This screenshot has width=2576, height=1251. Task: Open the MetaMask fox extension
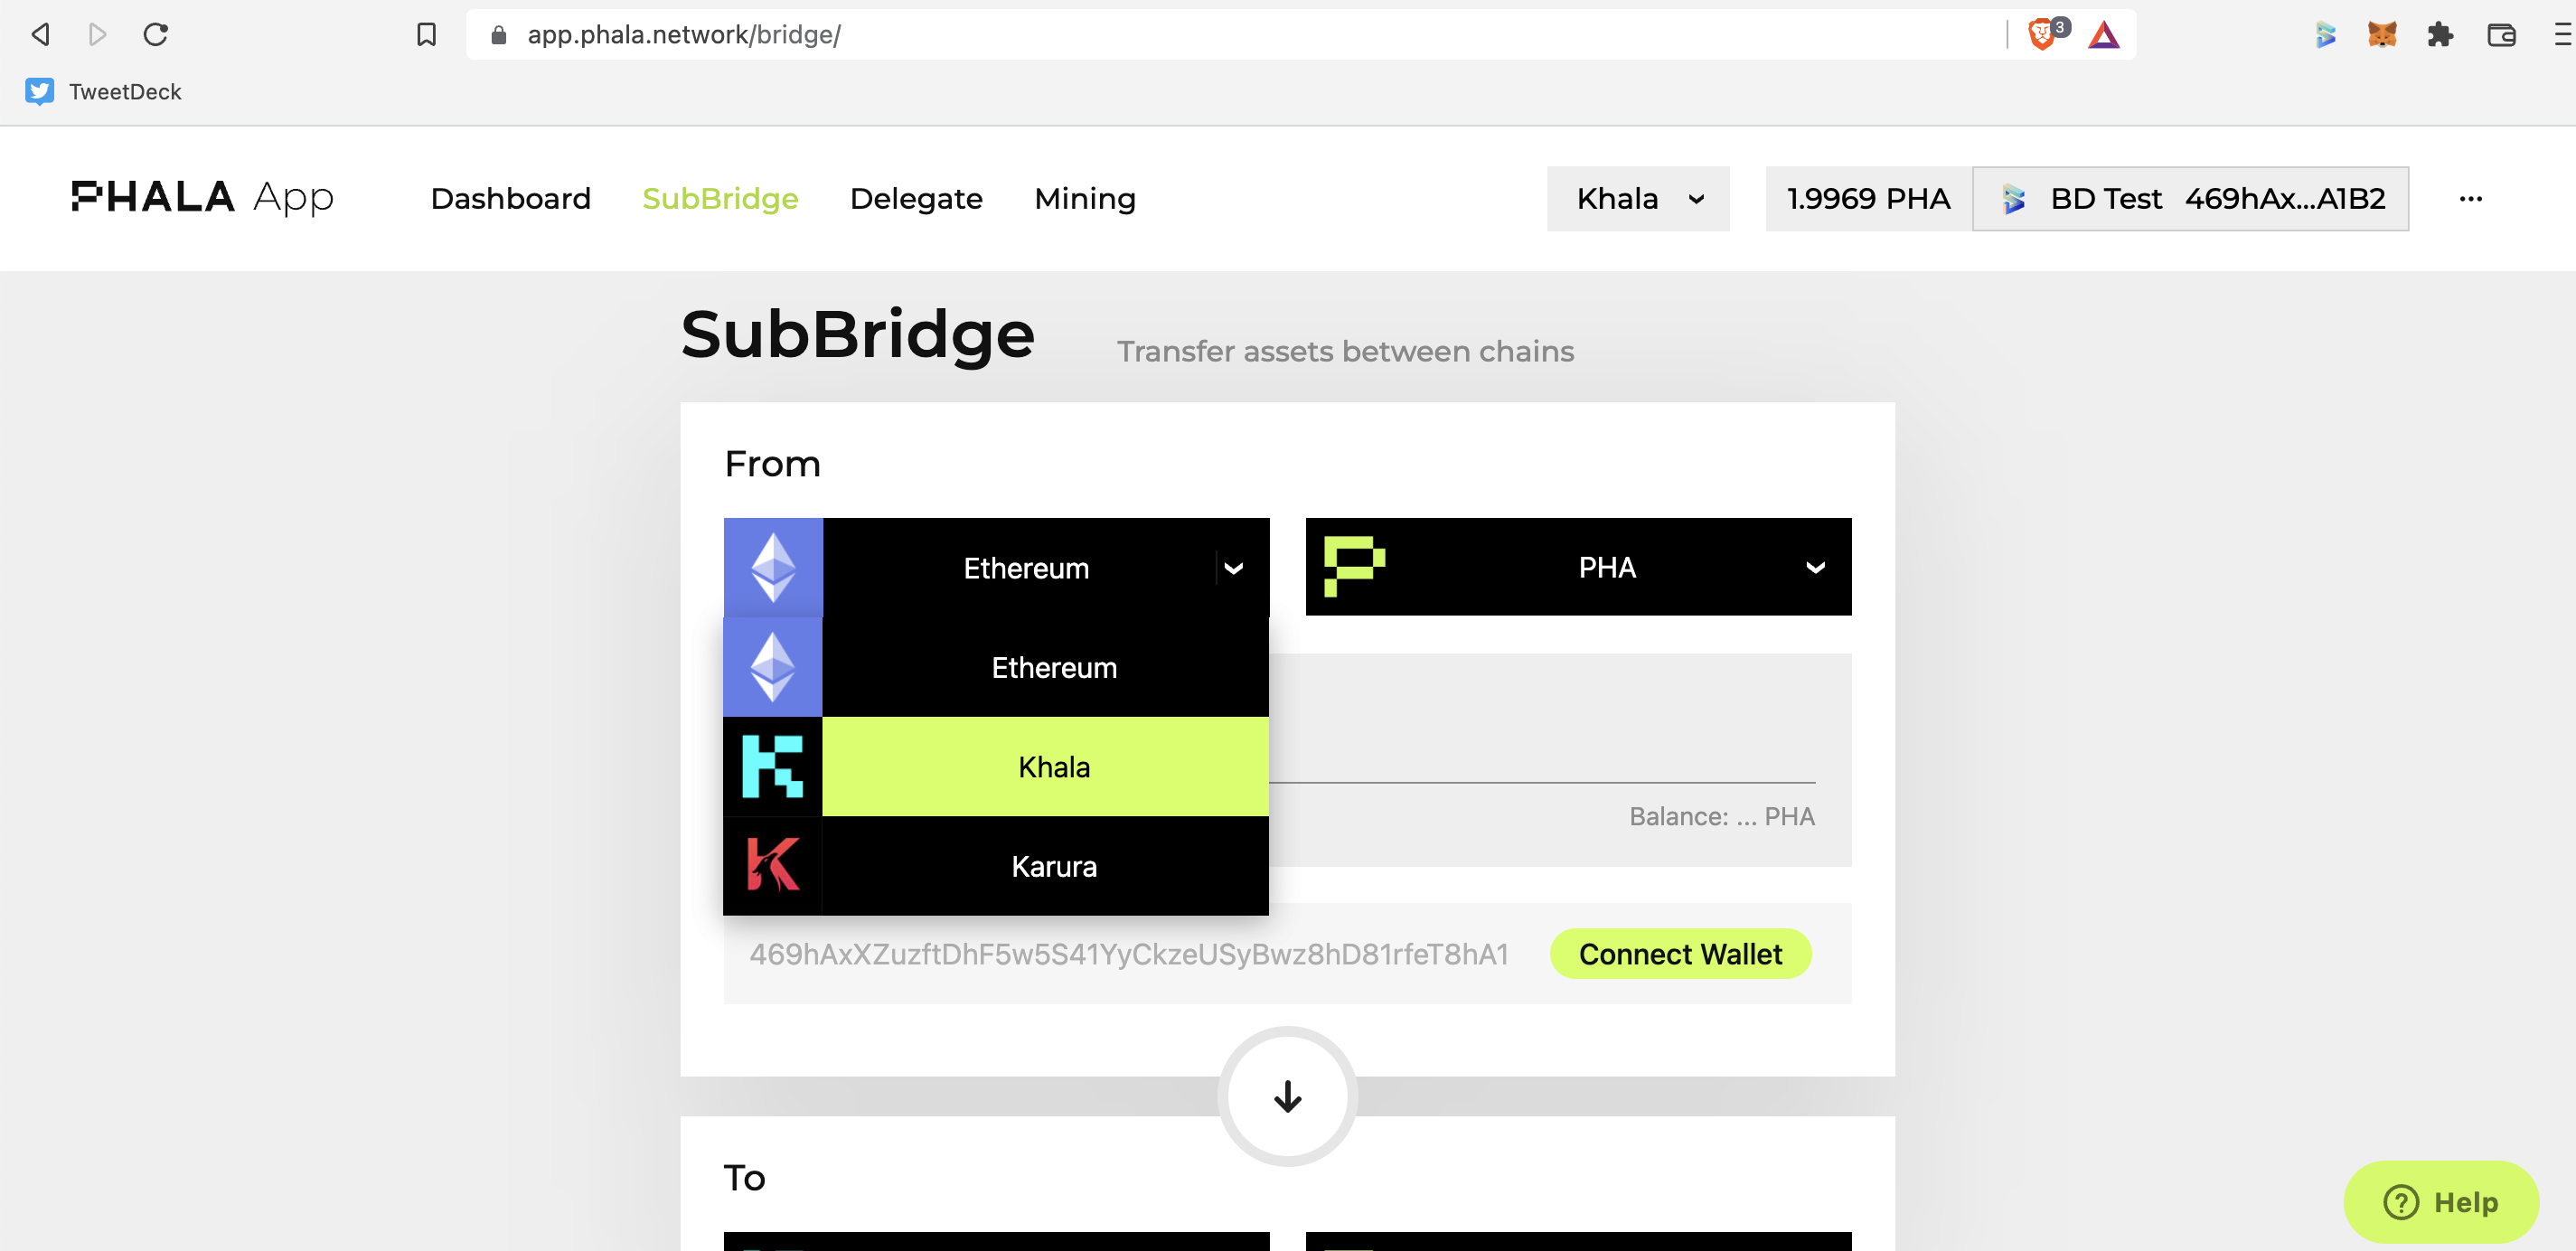(2382, 35)
